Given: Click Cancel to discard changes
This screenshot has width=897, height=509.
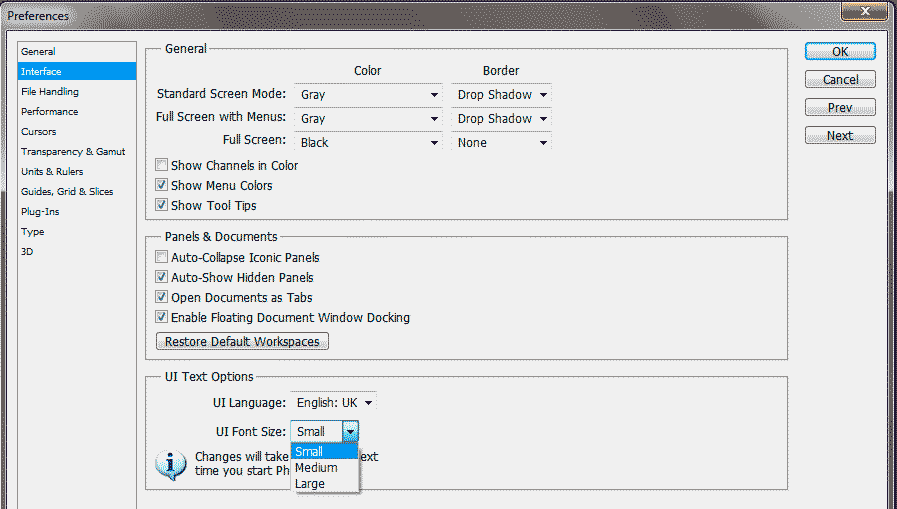Looking at the screenshot, I should pyautogui.click(x=840, y=80).
